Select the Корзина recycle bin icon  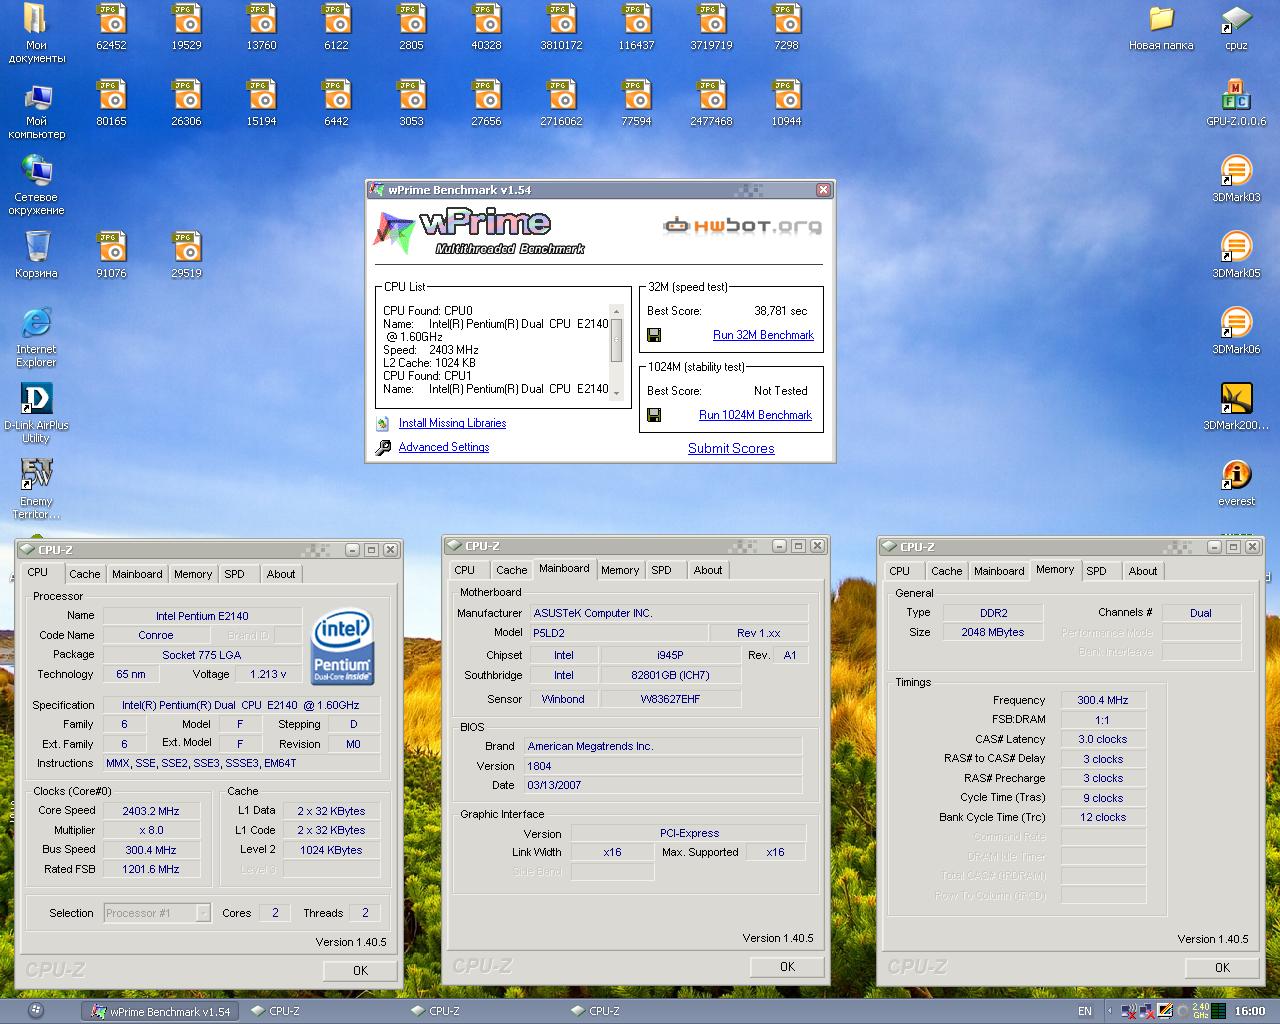(x=36, y=255)
